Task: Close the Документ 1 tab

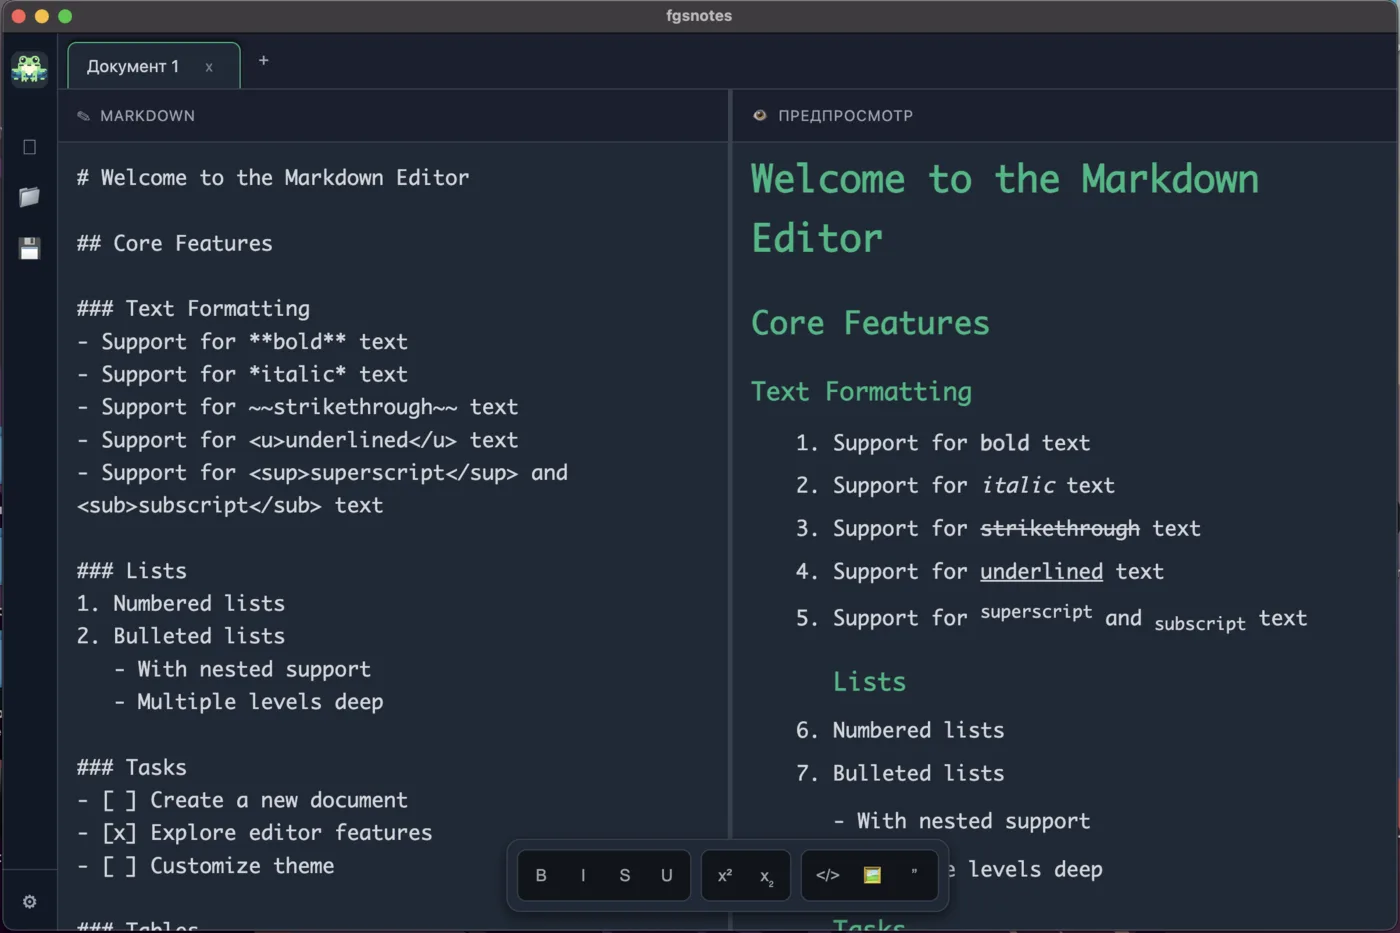Action: click(x=209, y=67)
